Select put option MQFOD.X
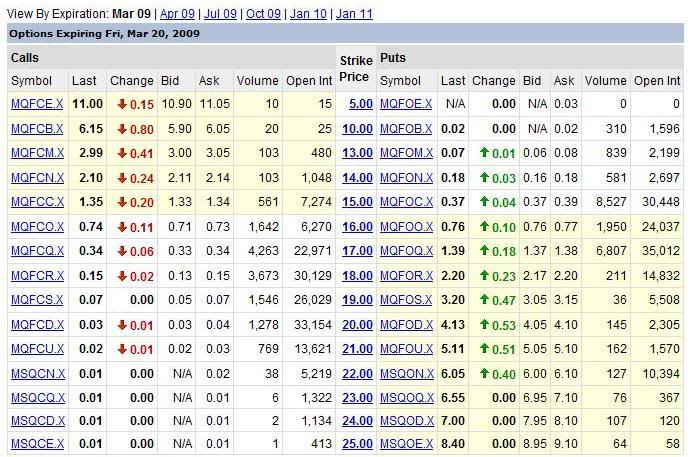Image resolution: width=693 pixels, height=457 pixels. tap(407, 322)
